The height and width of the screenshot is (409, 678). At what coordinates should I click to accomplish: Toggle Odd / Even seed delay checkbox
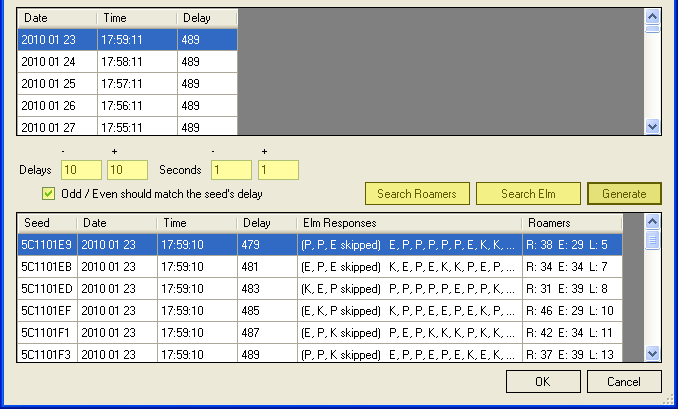click(x=48, y=194)
